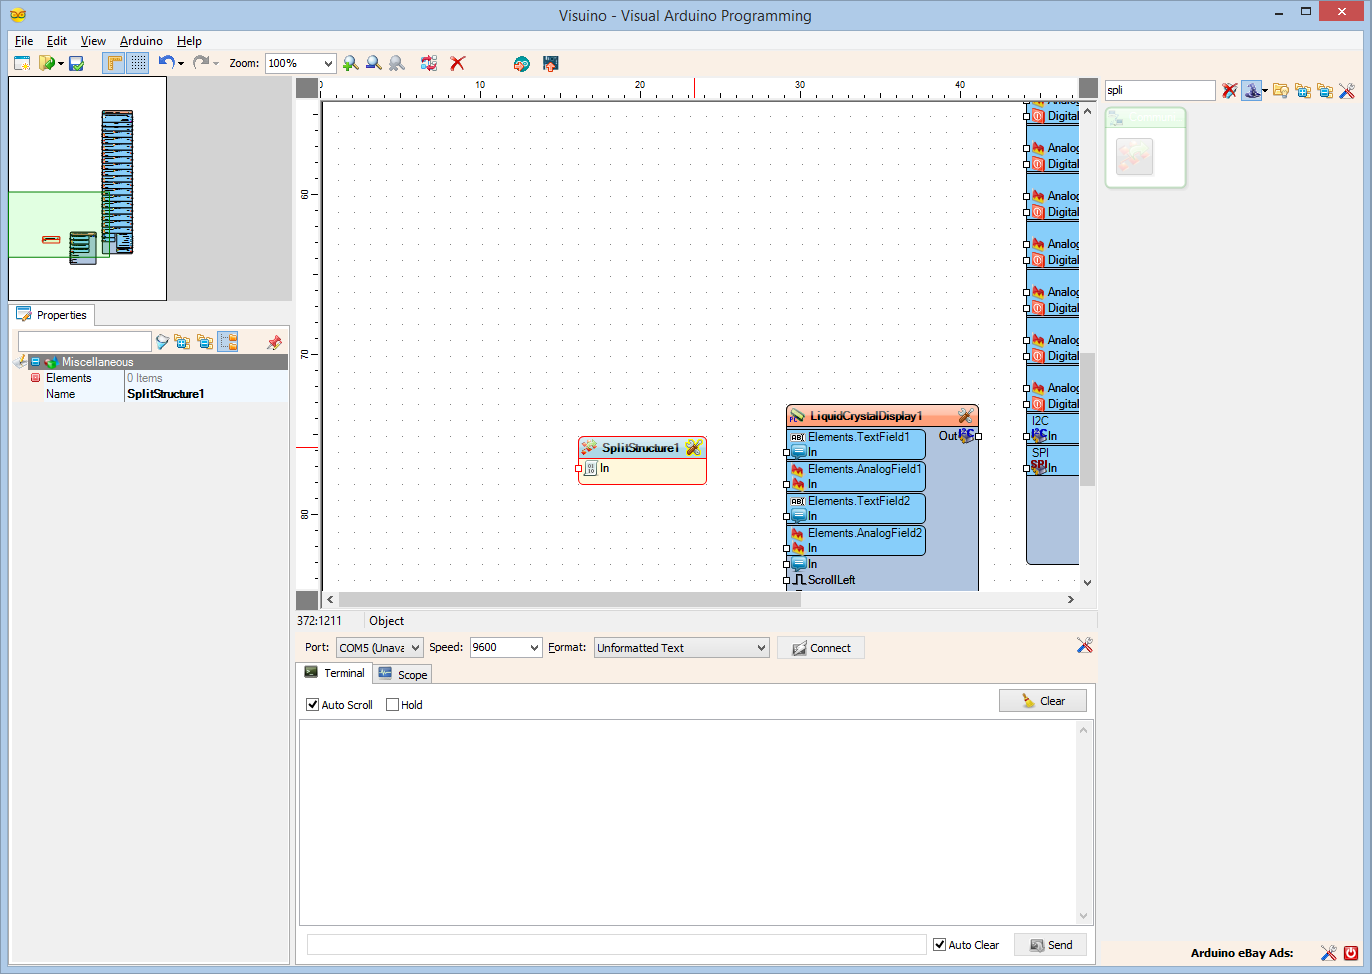
Task: Click the red X delete icon in toolbar
Action: coord(458,62)
